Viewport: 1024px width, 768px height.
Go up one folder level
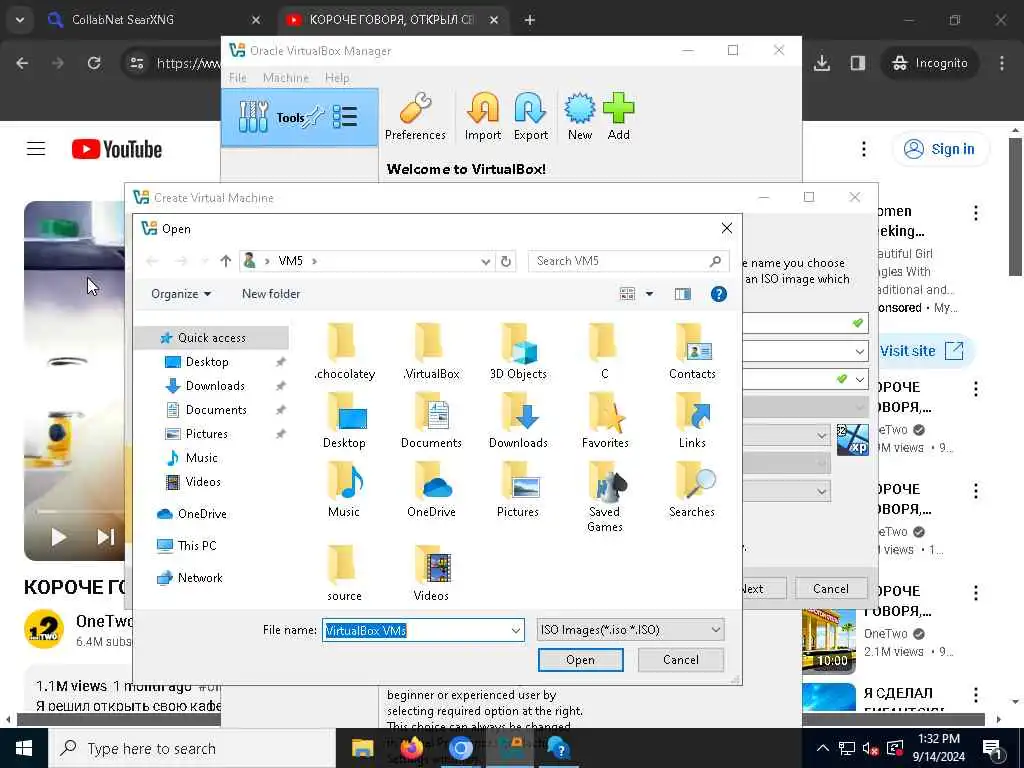(226, 261)
